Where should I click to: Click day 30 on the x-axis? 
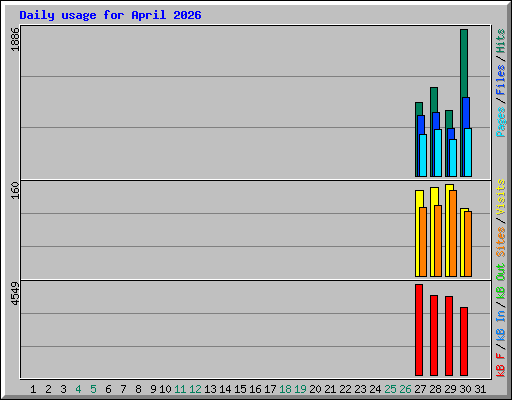(465, 389)
